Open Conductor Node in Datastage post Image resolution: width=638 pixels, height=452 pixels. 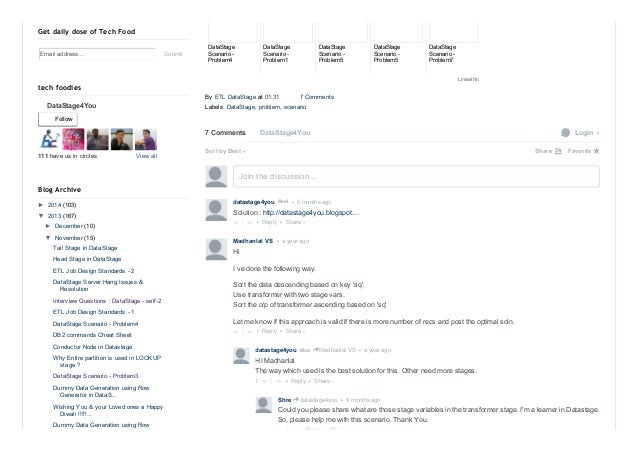[x=92, y=347]
